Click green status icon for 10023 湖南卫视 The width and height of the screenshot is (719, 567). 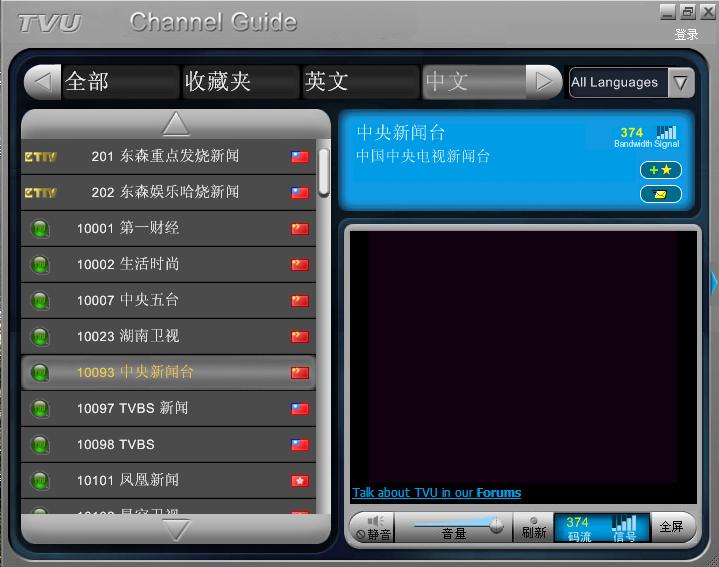tap(40, 336)
